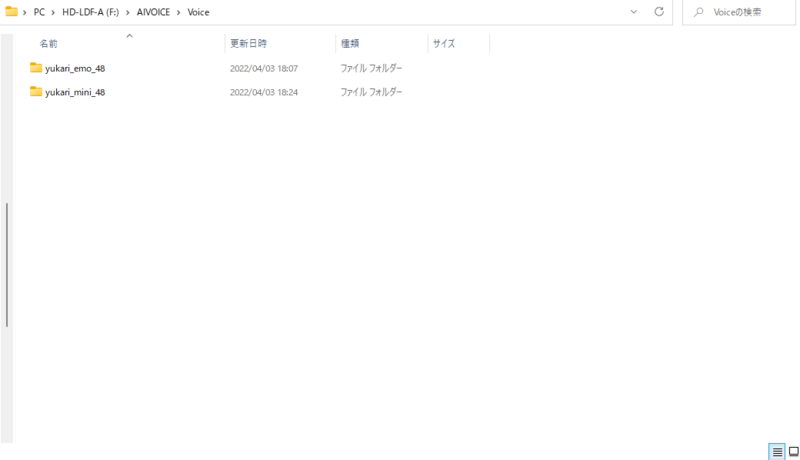
Task: Click the search magnifier icon
Action: (x=699, y=12)
